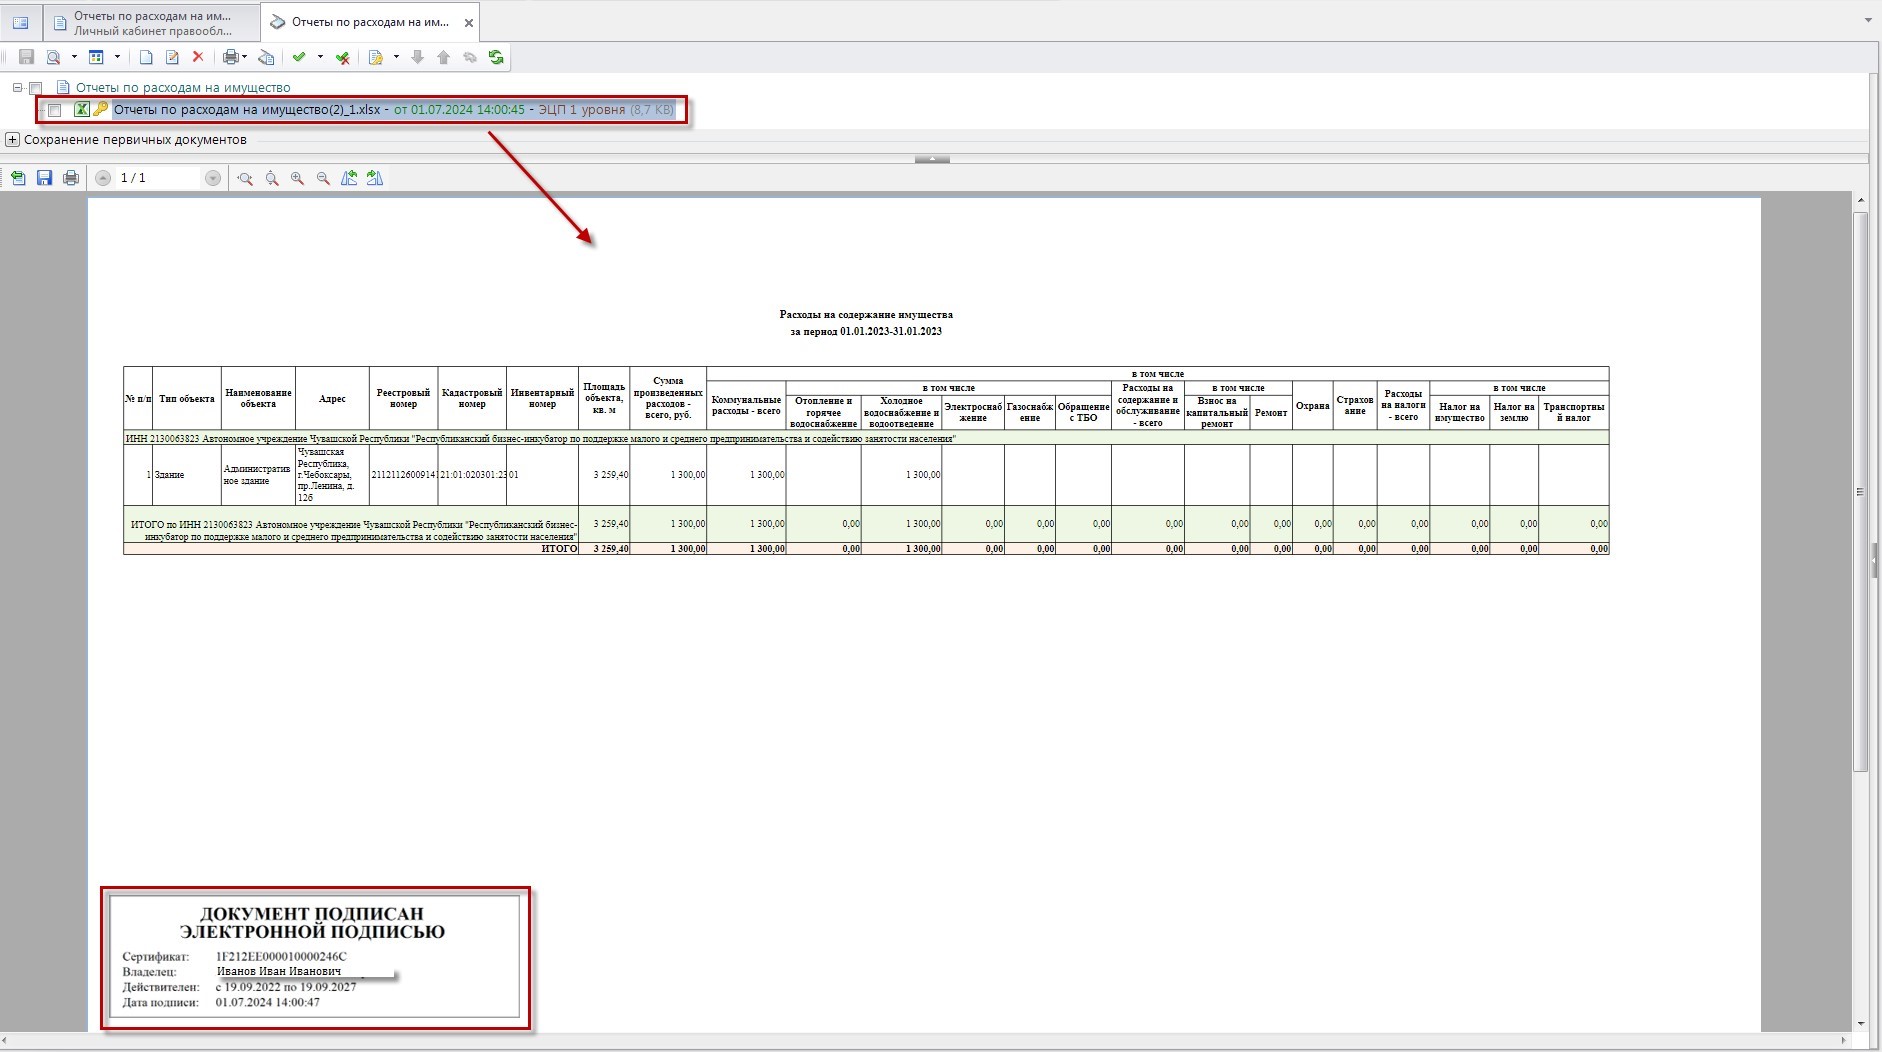Click the fit-width zoom magnifier icon

coord(245,178)
